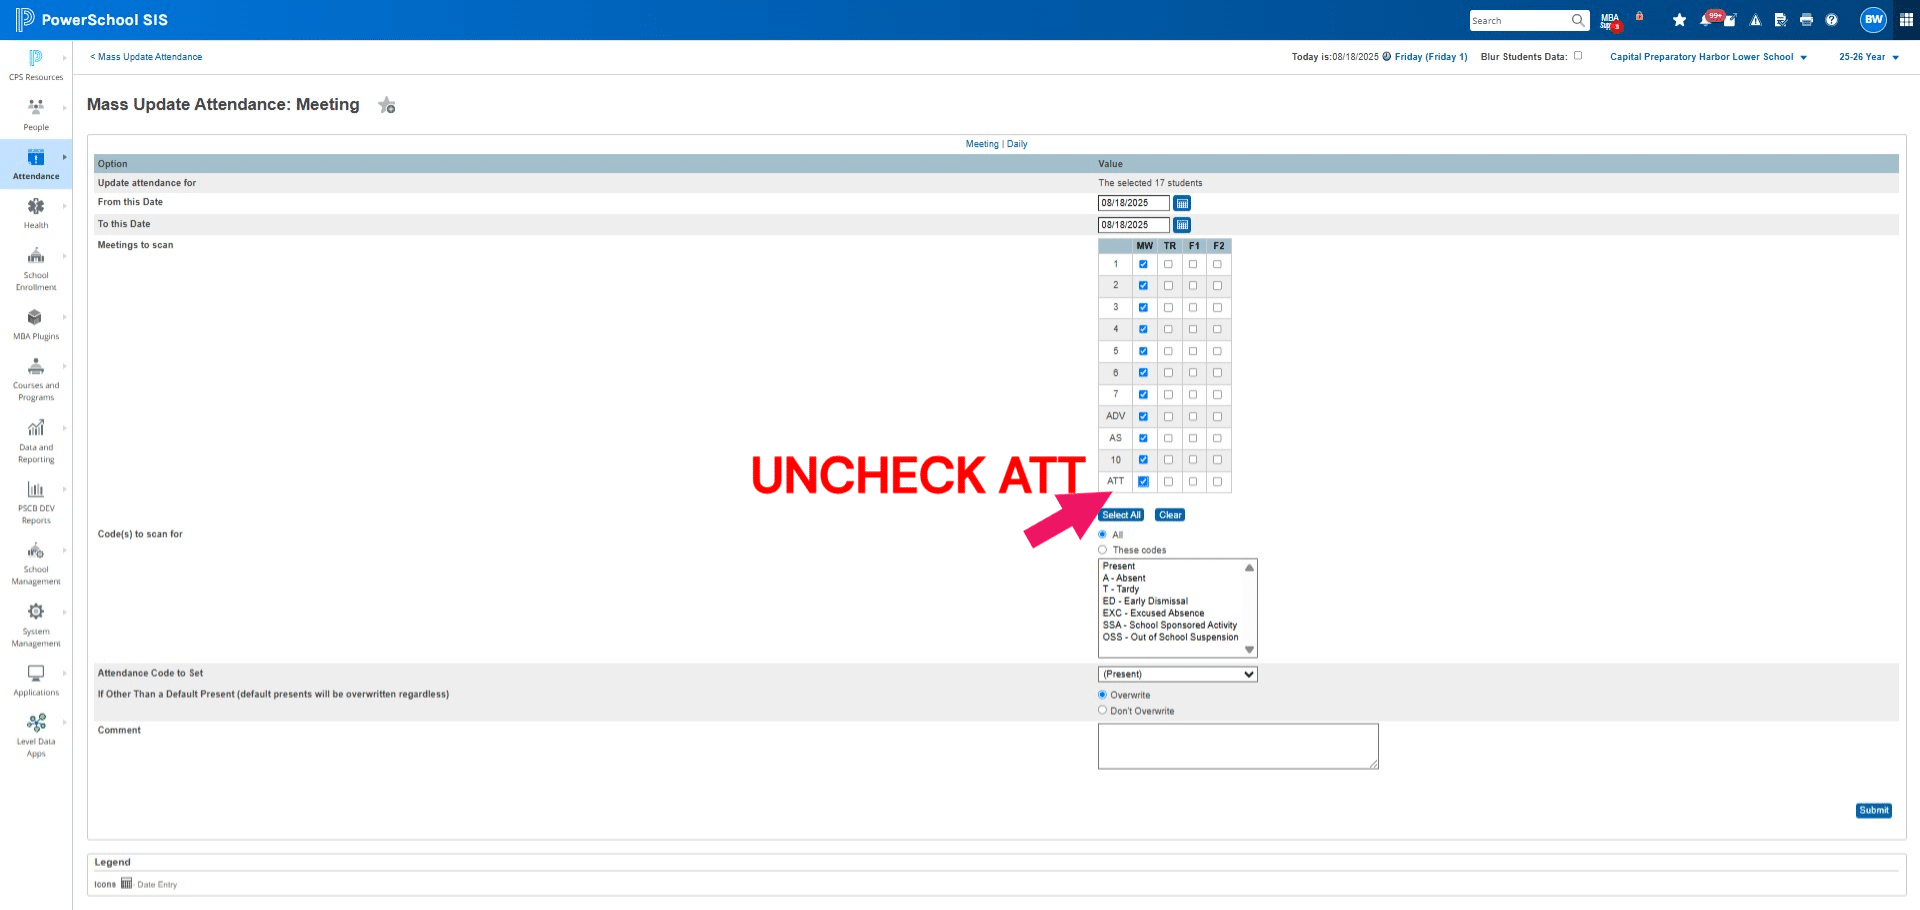Viewport: 1920px width, 910px height.
Task: Open the 25-26 Year term dropdown
Action: point(1868,57)
